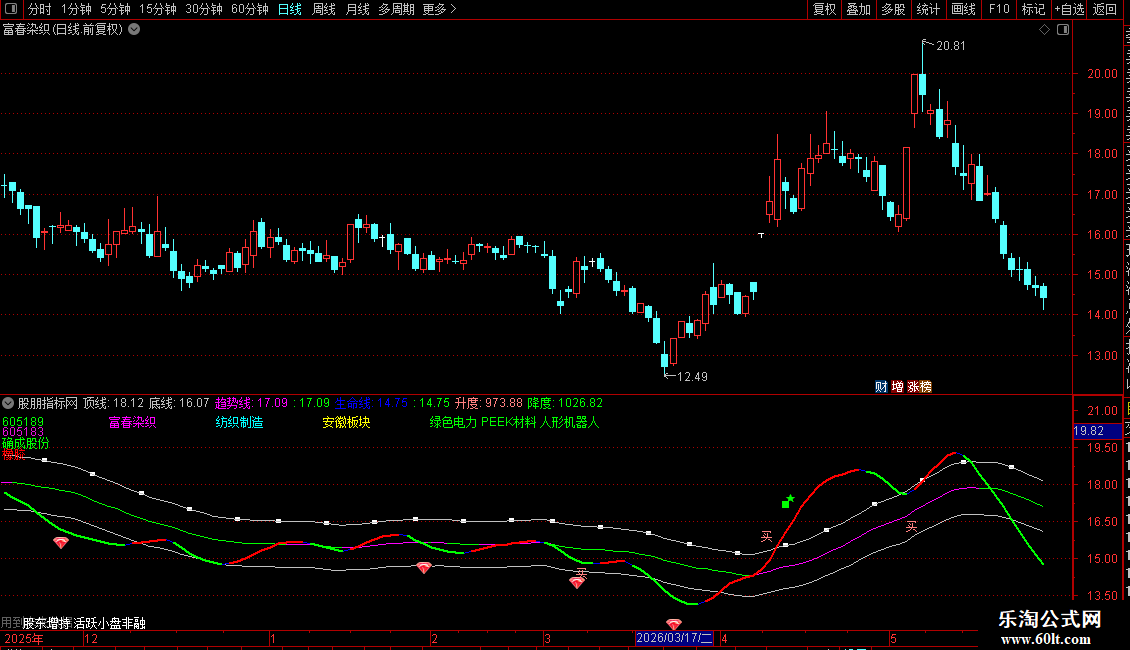Screen dimensions: 1130x650
Task: Click the 降度: 1026.82 value
Action: coord(565,403)
